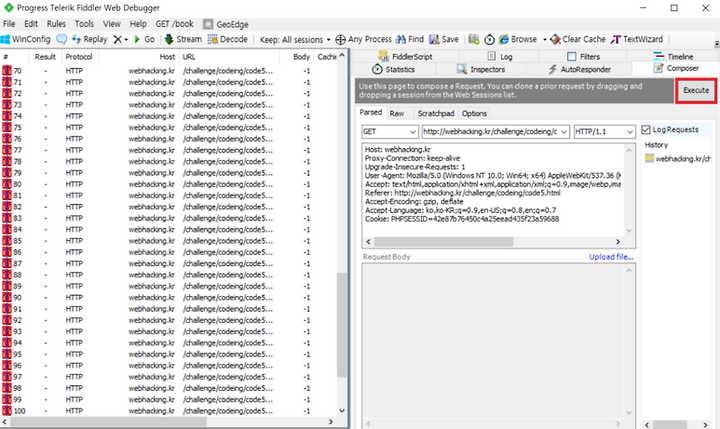Image resolution: width=720 pixels, height=429 pixels.
Task: Click the Clear Cache toolbar icon
Action: click(555, 40)
